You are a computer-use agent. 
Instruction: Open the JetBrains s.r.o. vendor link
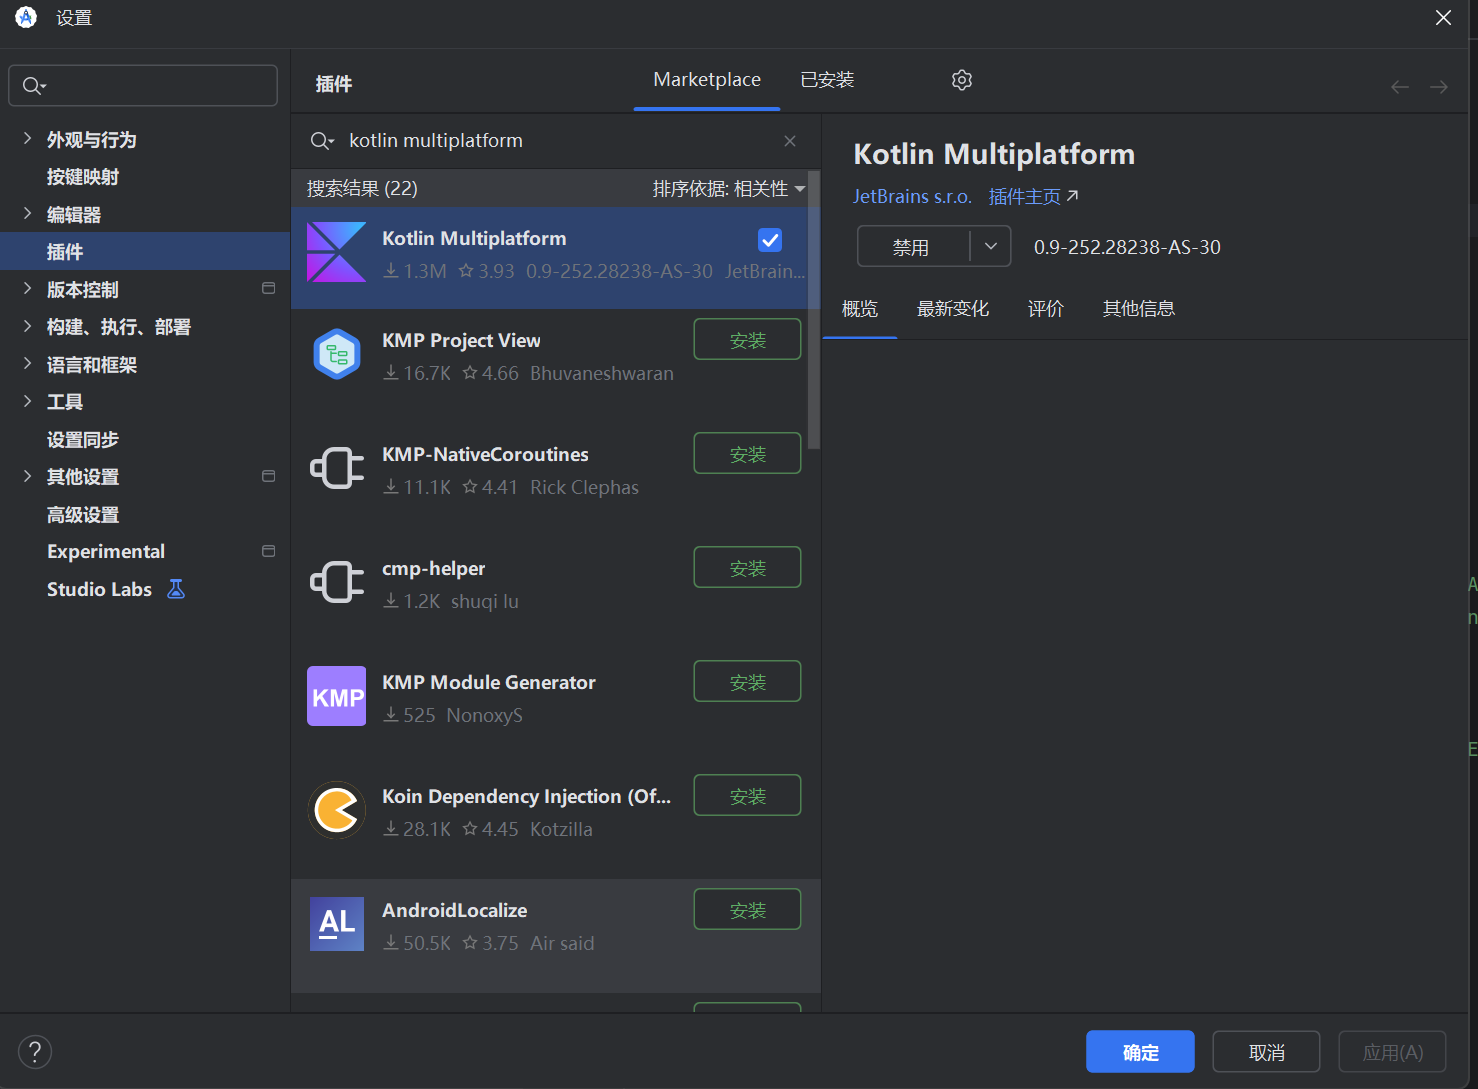click(912, 196)
